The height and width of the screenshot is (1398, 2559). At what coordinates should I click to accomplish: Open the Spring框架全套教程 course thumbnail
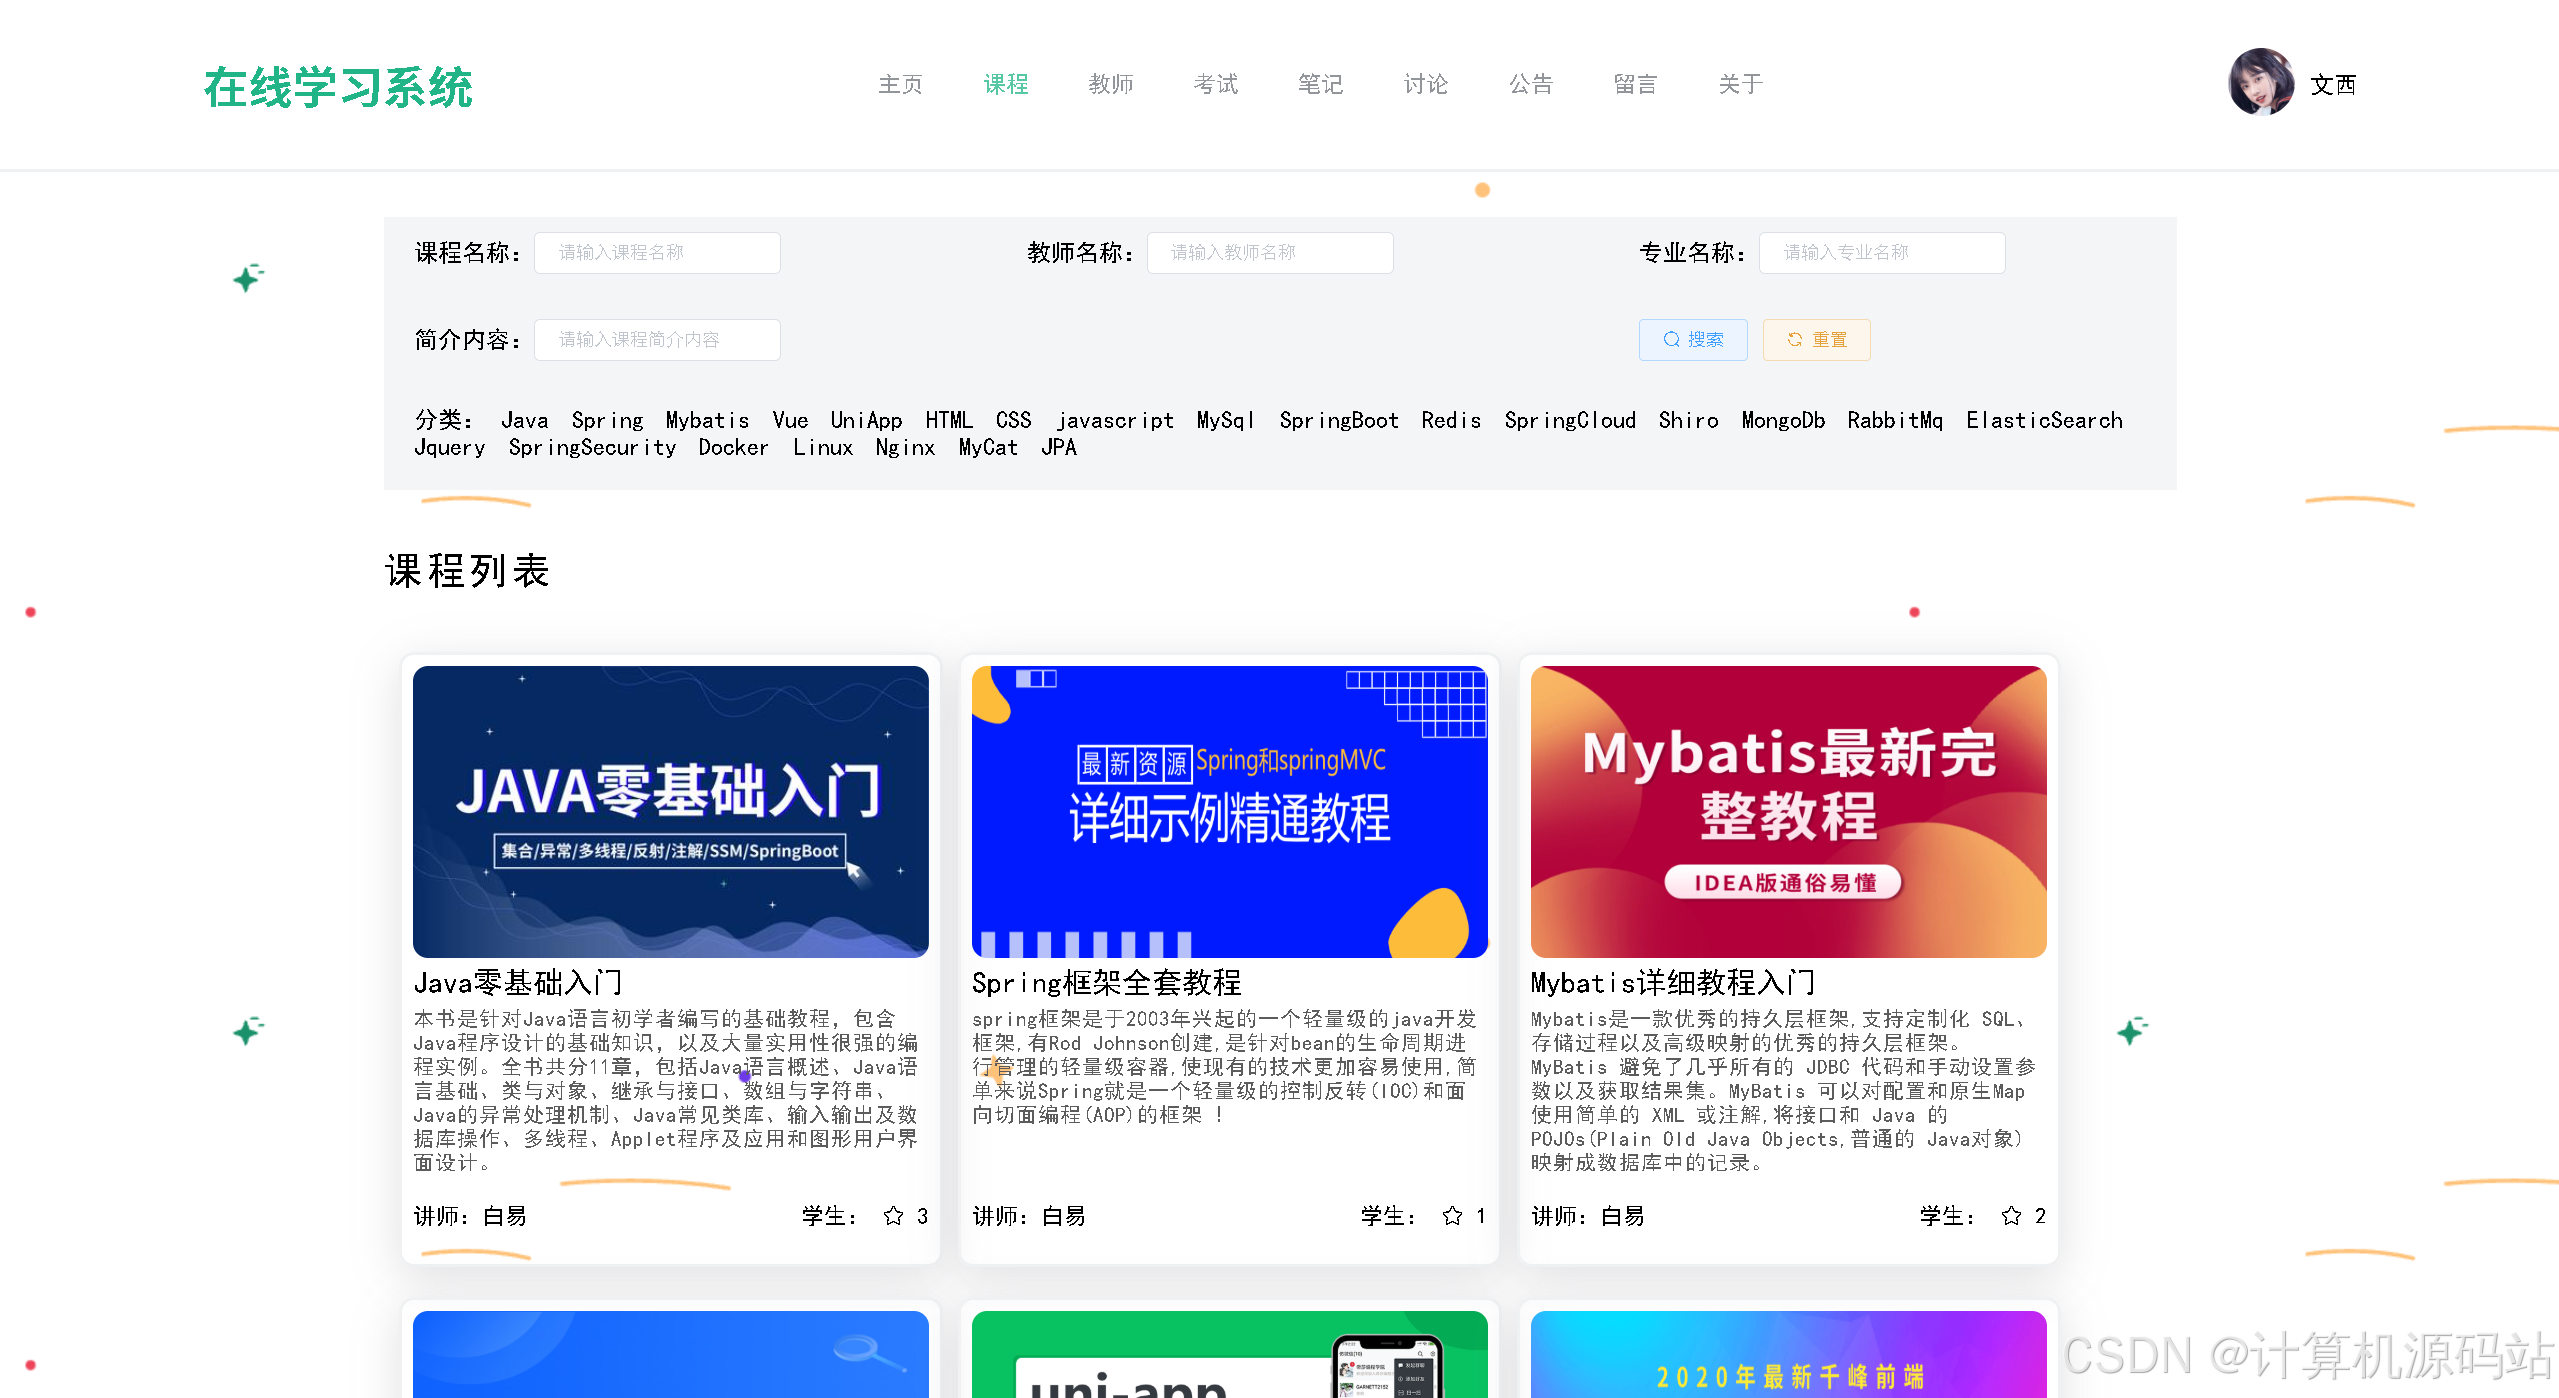1229,811
